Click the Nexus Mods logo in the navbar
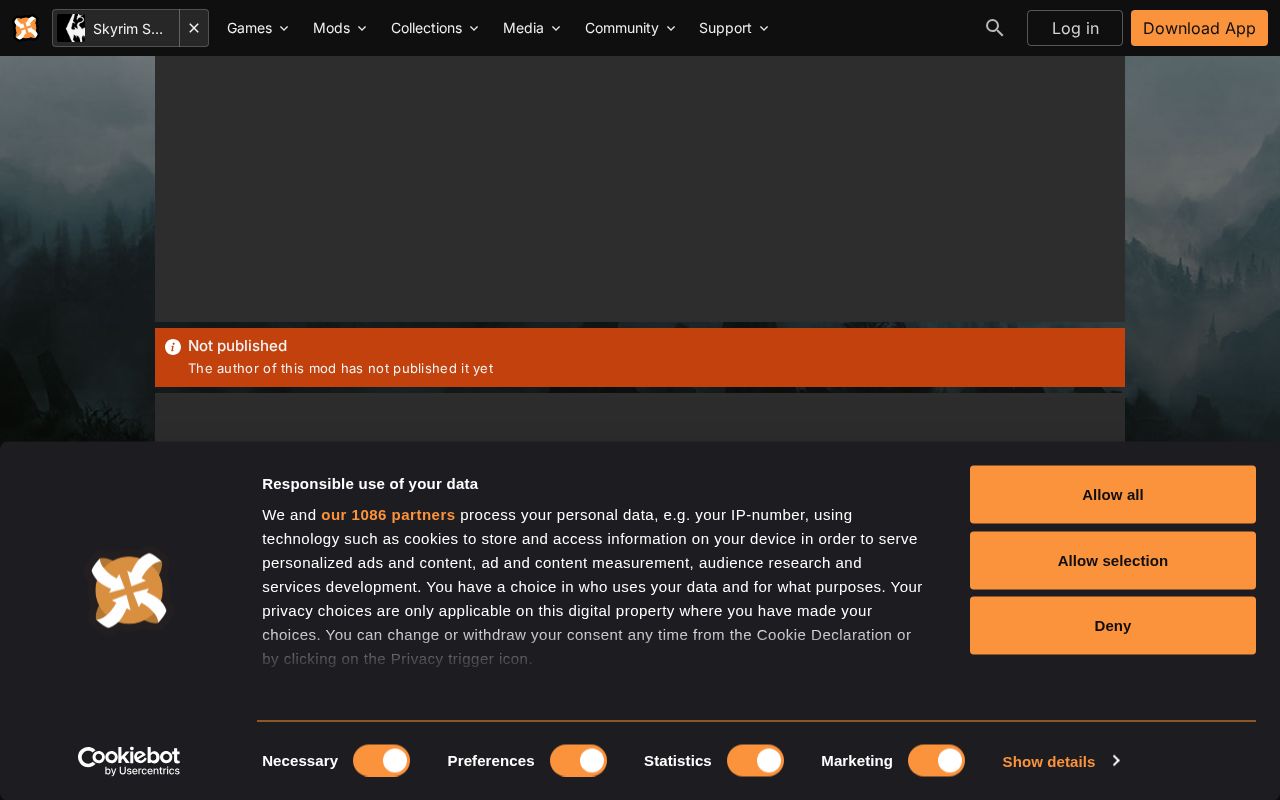The image size is (1280, 800). 26,28
